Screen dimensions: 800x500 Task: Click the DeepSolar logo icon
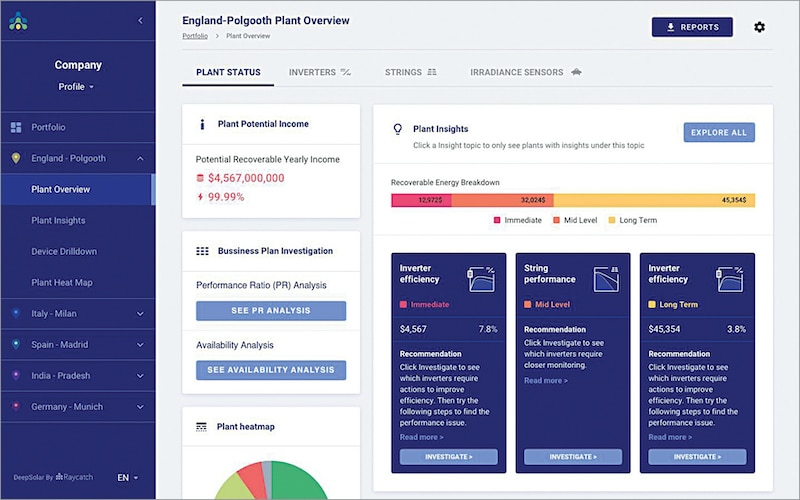[x=18, y=21]
